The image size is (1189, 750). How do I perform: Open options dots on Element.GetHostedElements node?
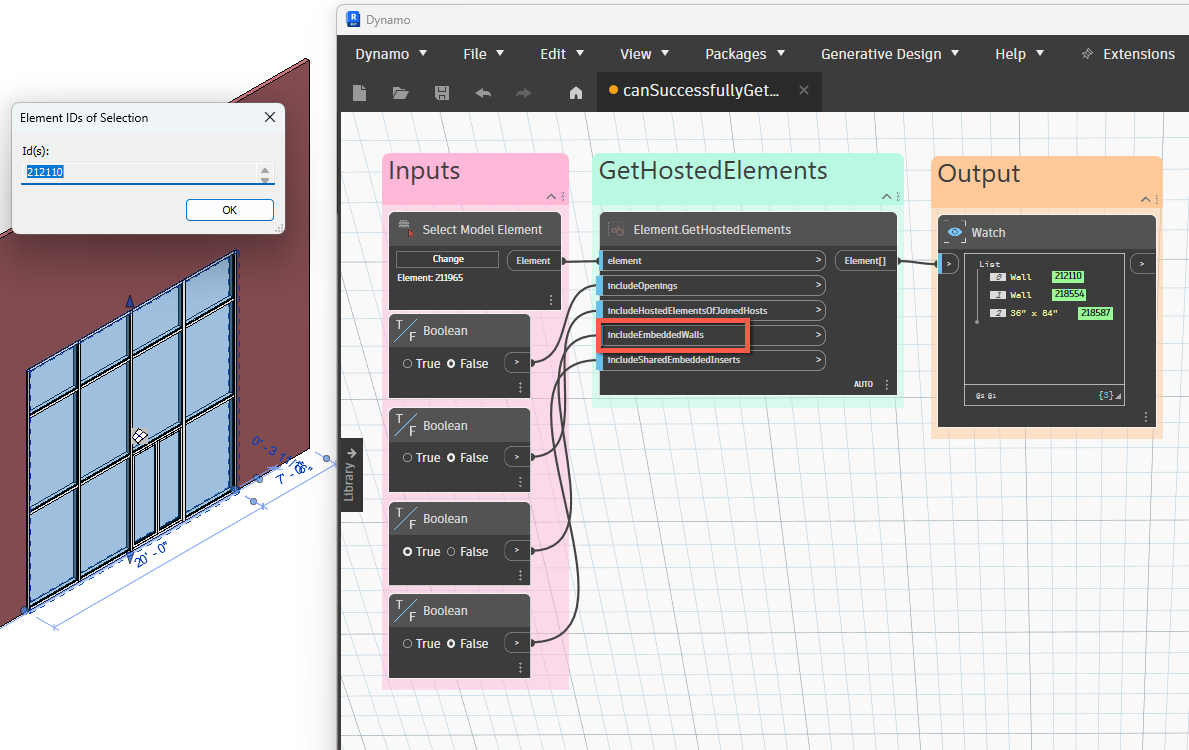click(x=886, y=384)
